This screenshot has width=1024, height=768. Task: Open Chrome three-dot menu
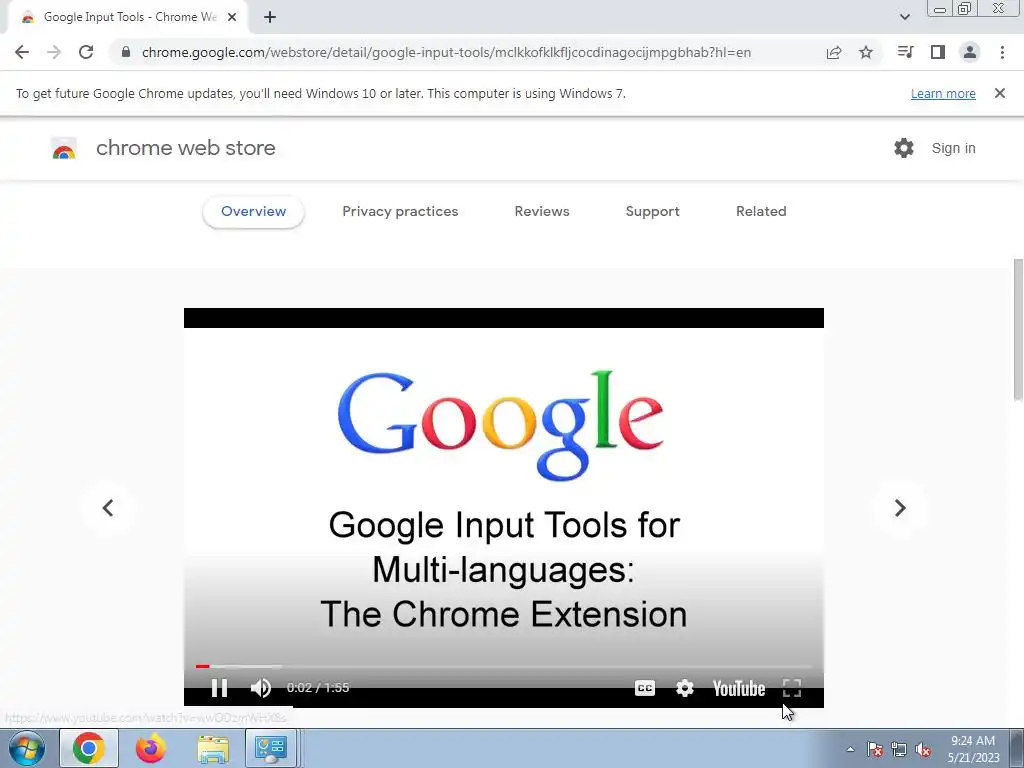1002,52
